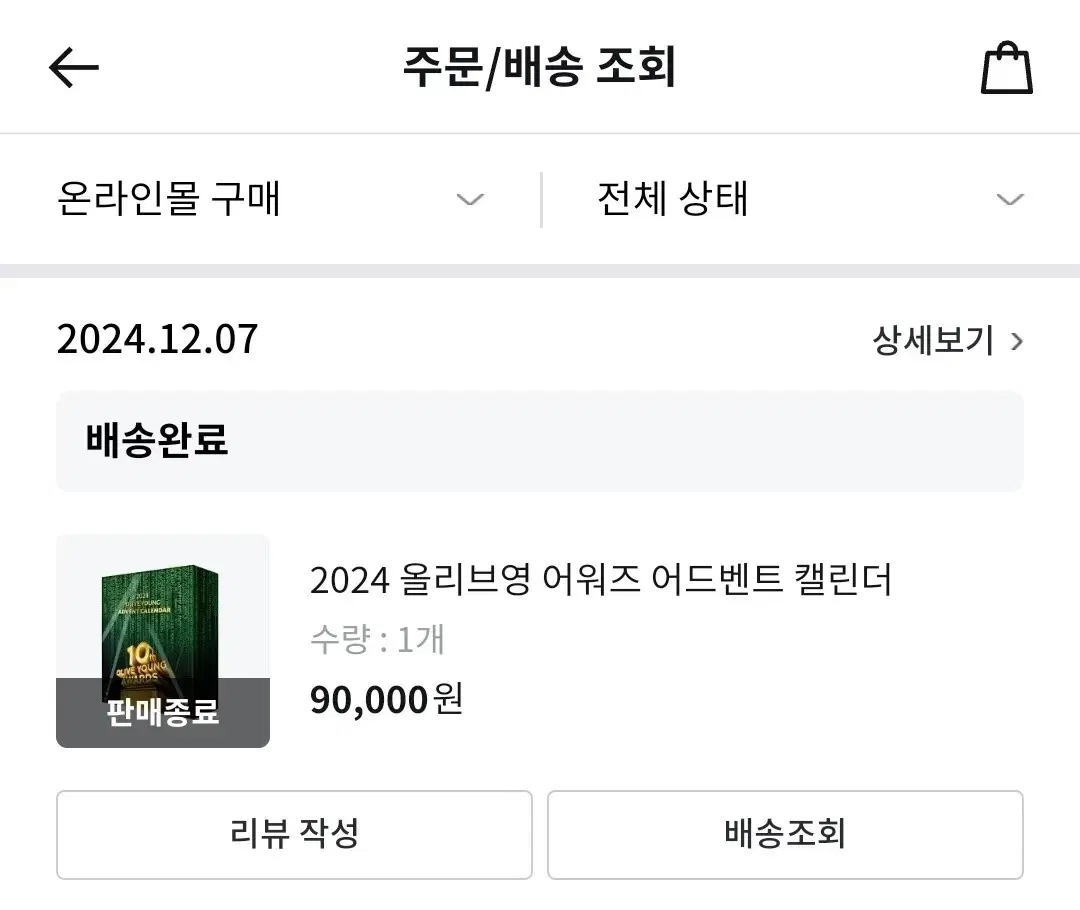
Task: Tap the 2024.12.07 order date
Action: pos(157,340)
